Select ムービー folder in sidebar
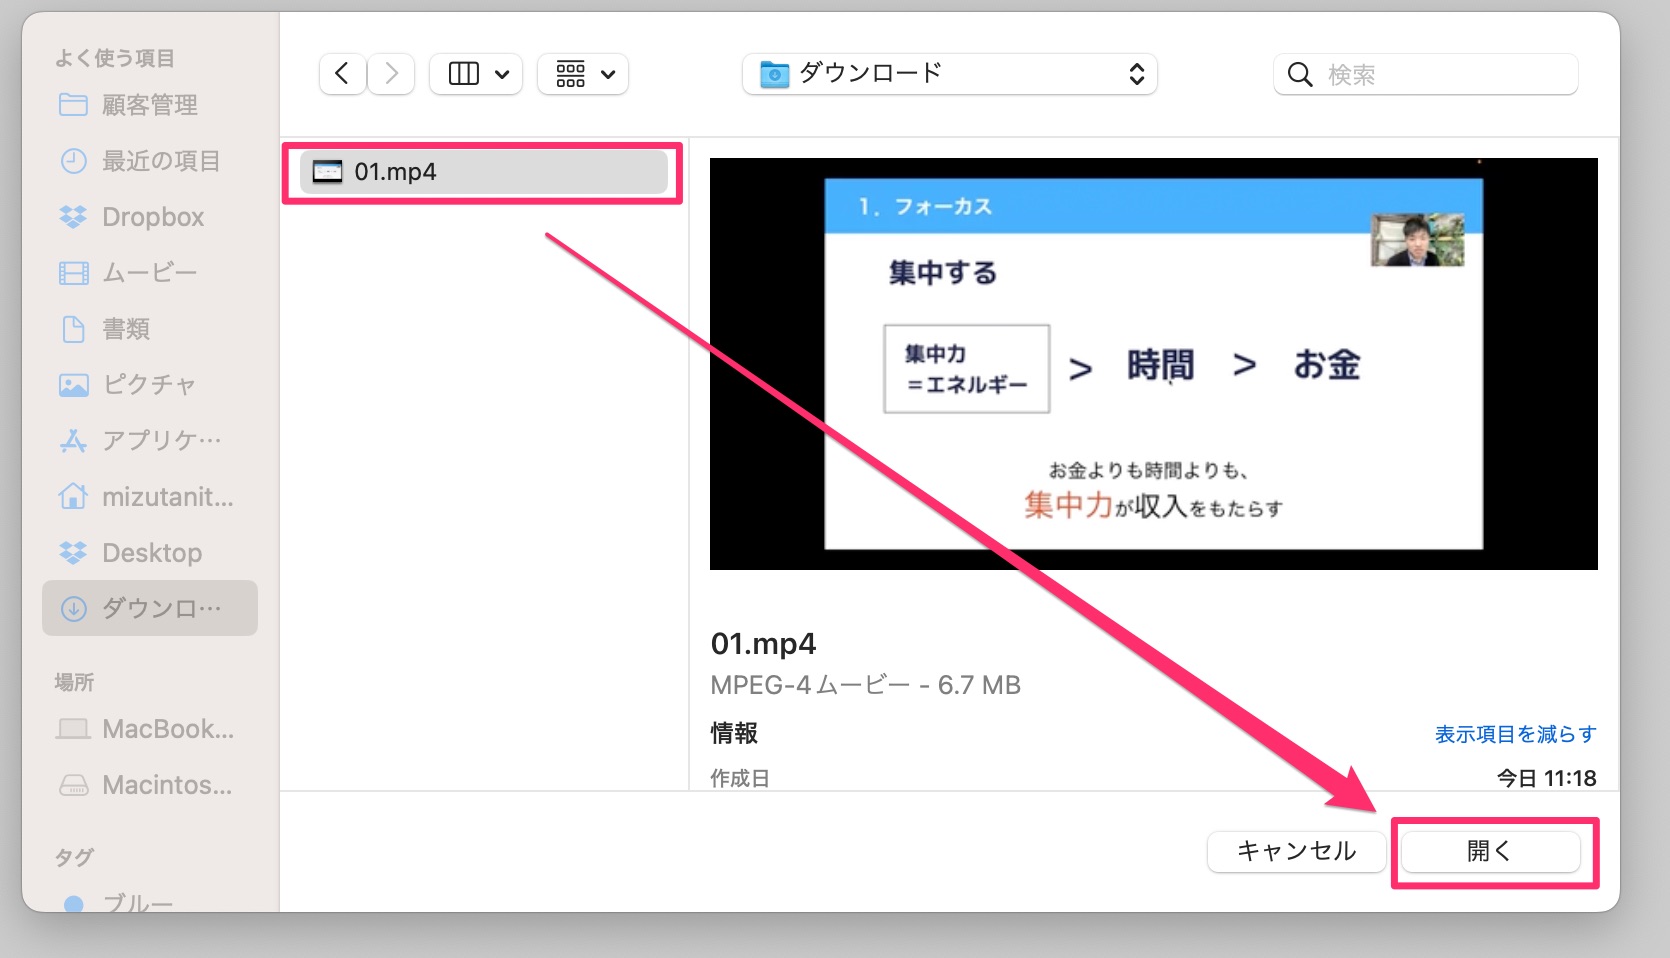Image resolution: width=1670 pixels, height=958 pixels. click(149, 273)
